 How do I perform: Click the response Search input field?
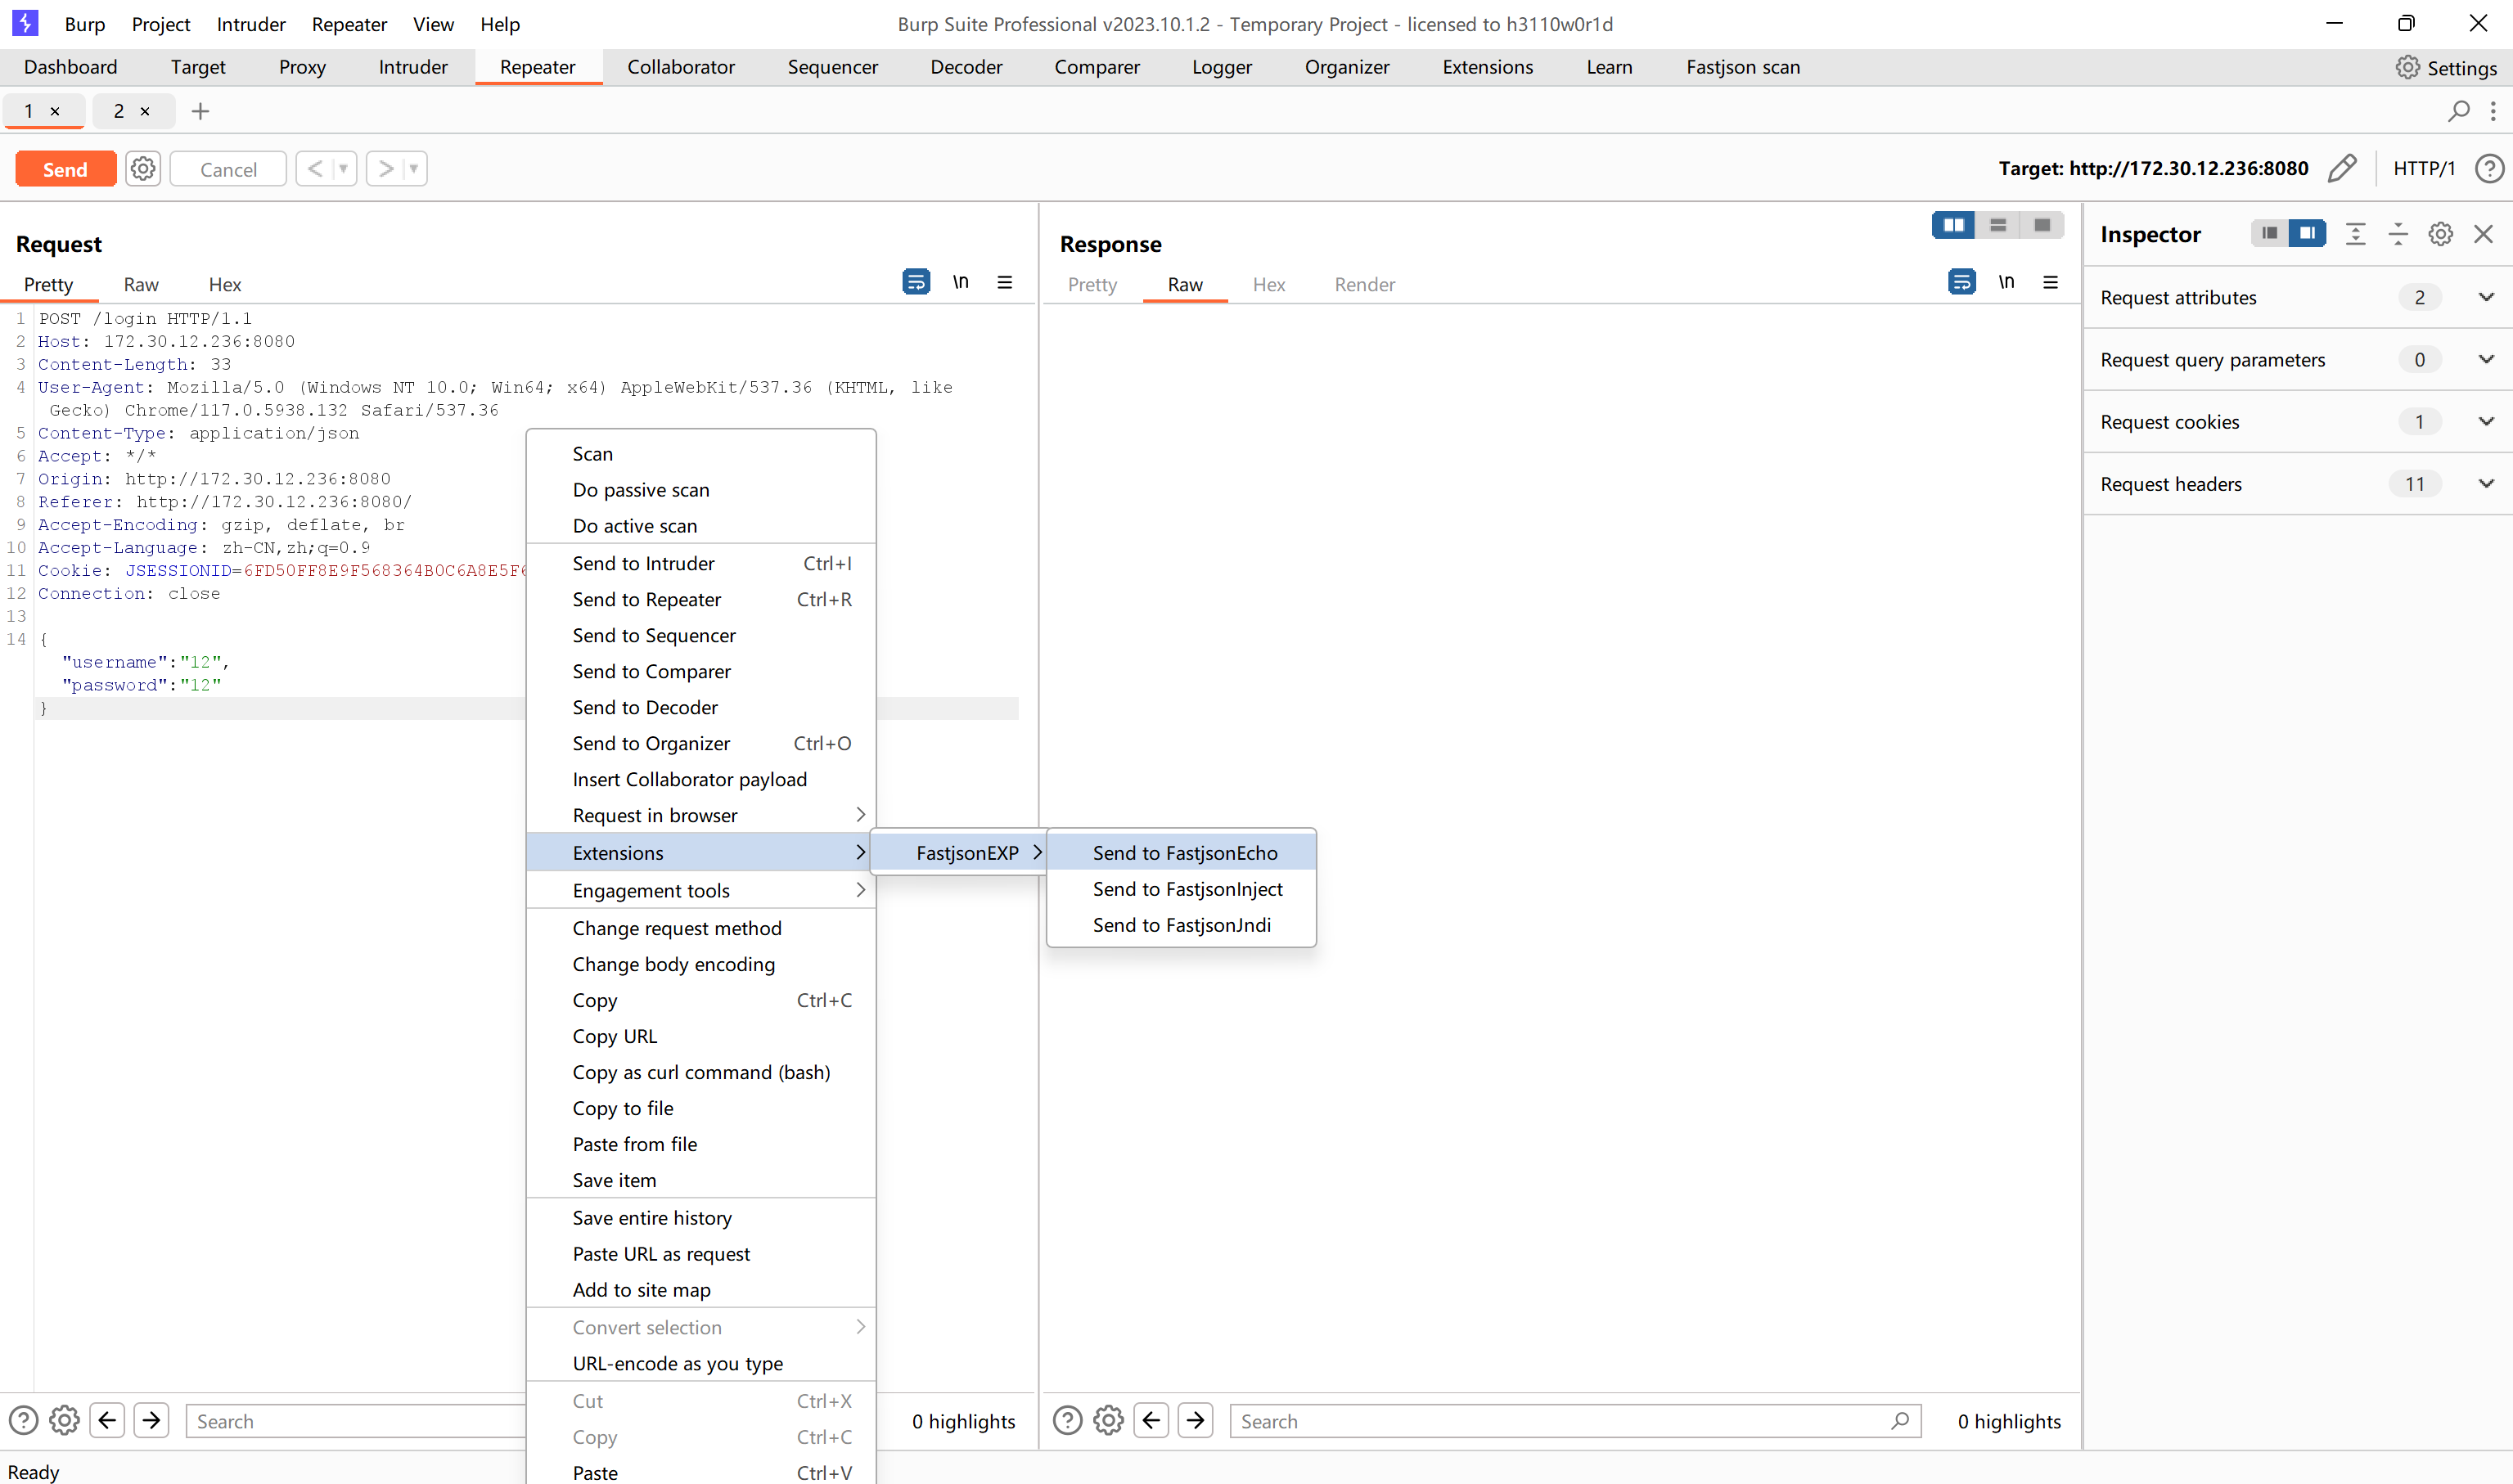click(x=1560, y=1421)
